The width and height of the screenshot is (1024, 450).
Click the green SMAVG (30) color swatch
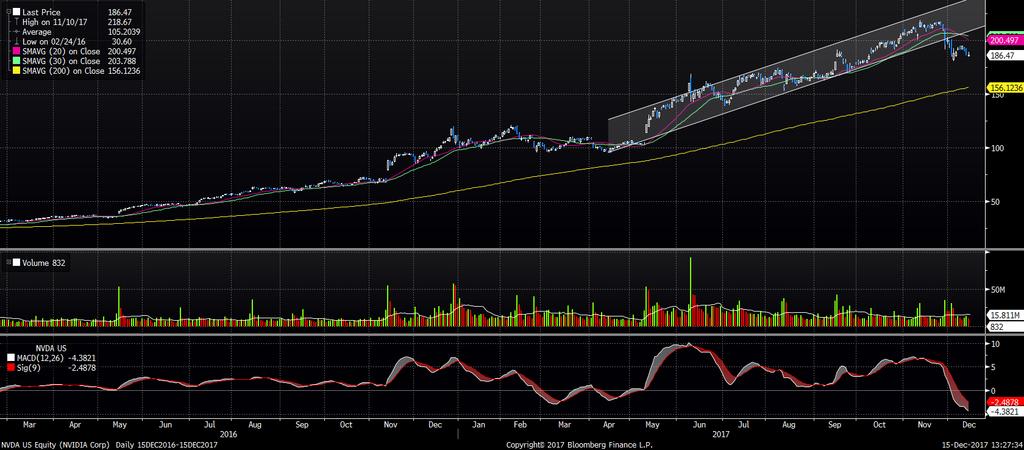click(x=16, y=61)
